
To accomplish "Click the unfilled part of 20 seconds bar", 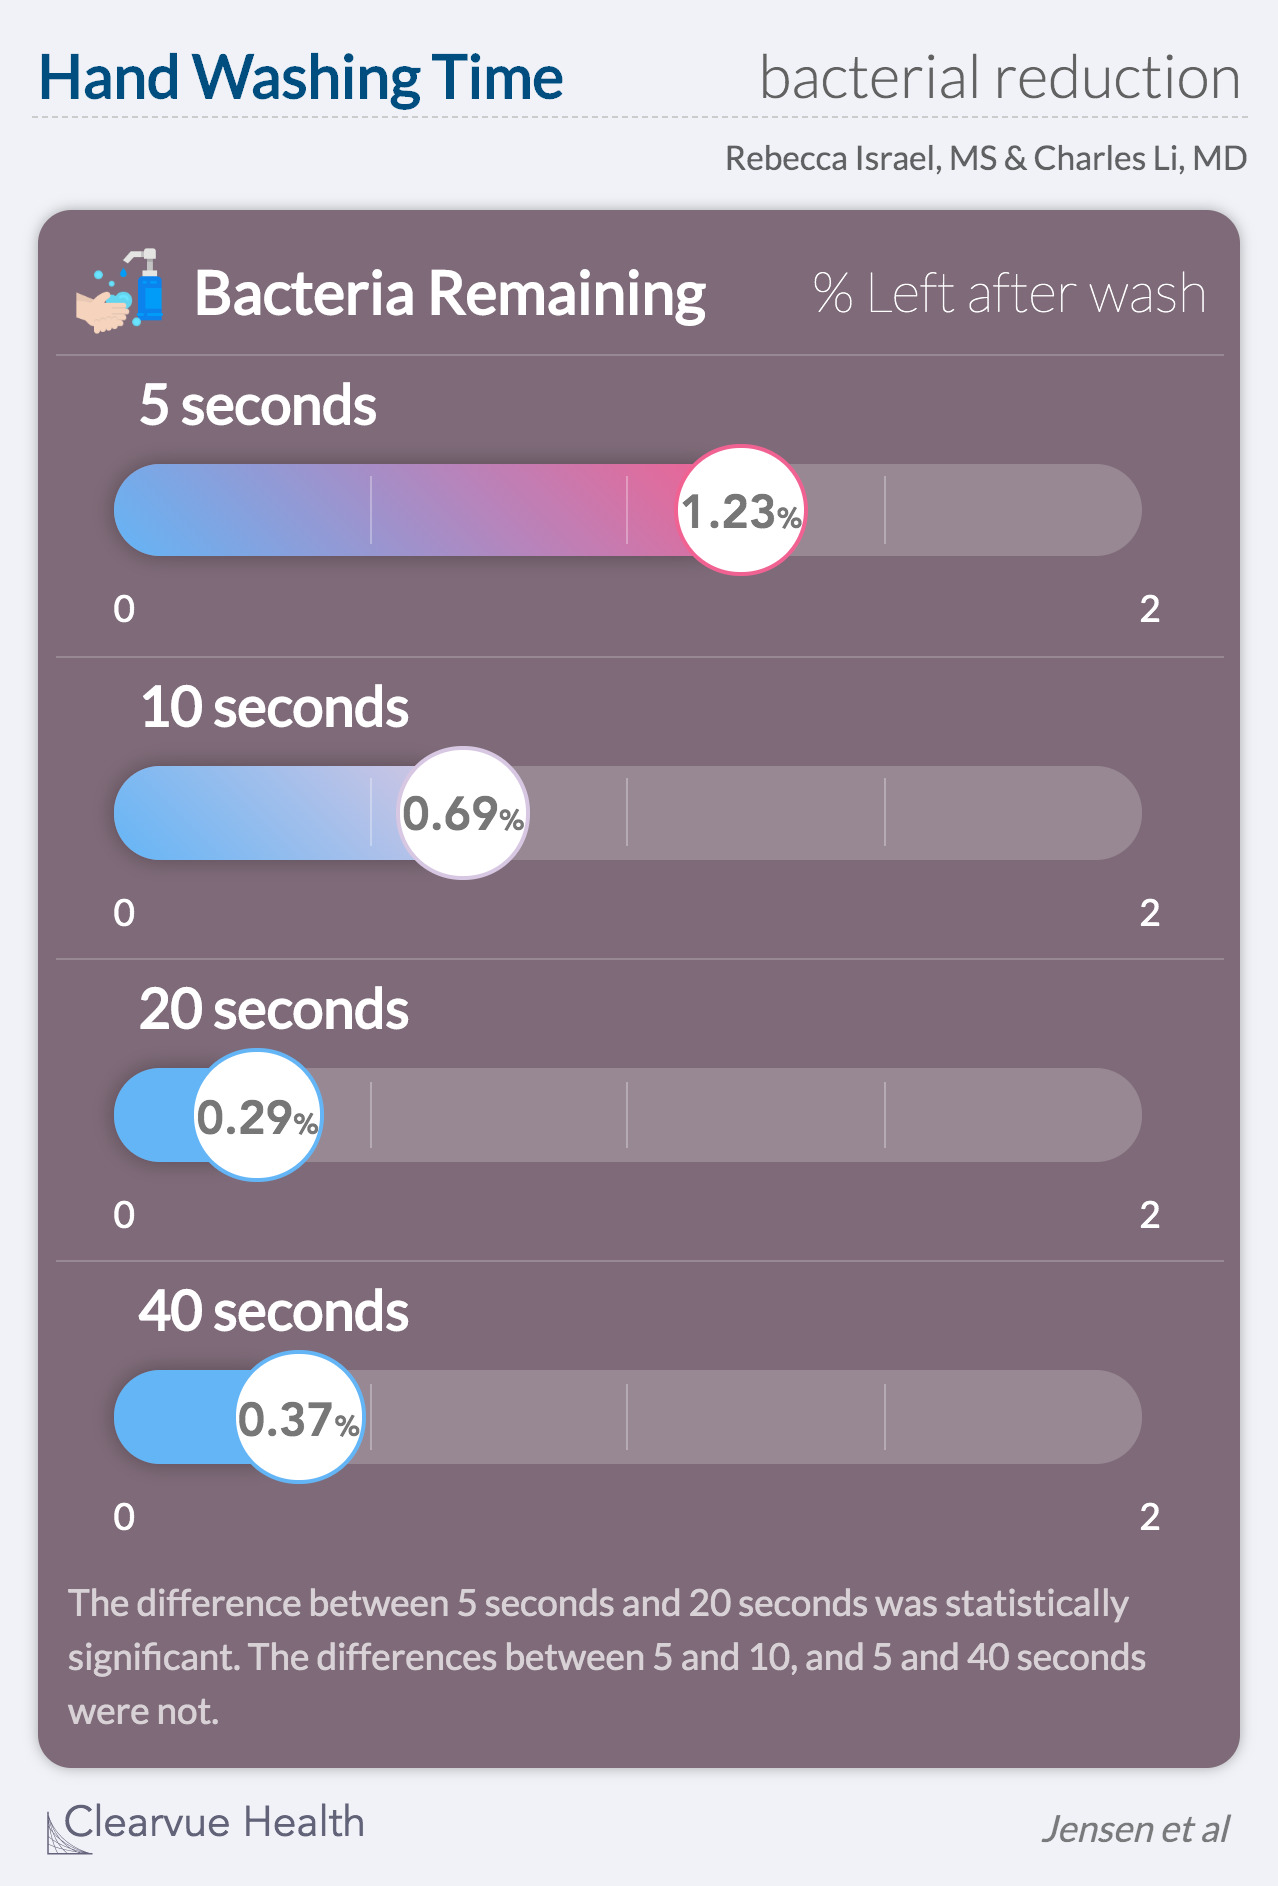I will tap(732, 1115).
